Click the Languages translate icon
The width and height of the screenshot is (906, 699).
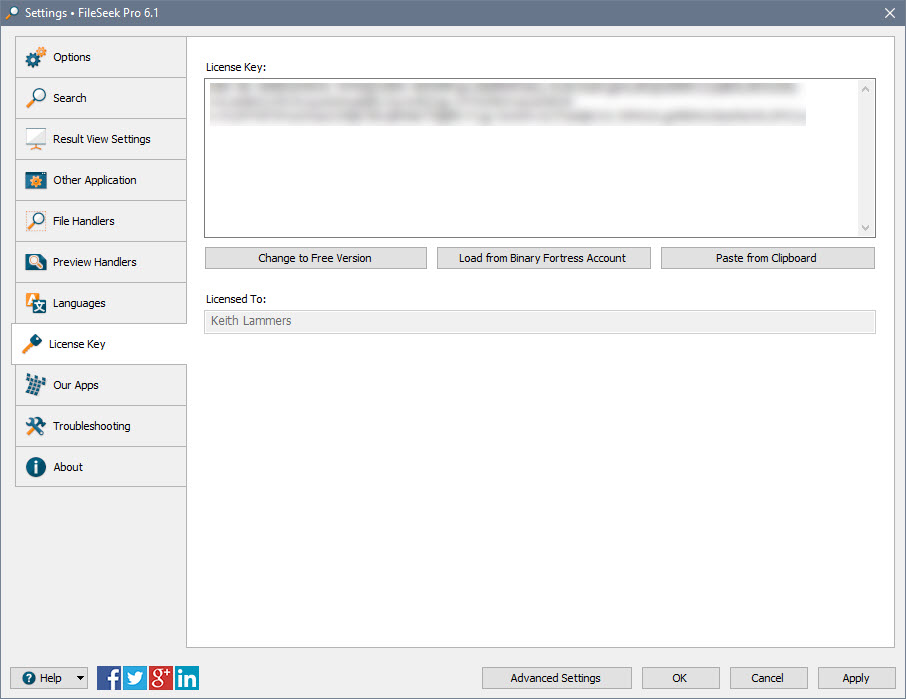[36, 303]
